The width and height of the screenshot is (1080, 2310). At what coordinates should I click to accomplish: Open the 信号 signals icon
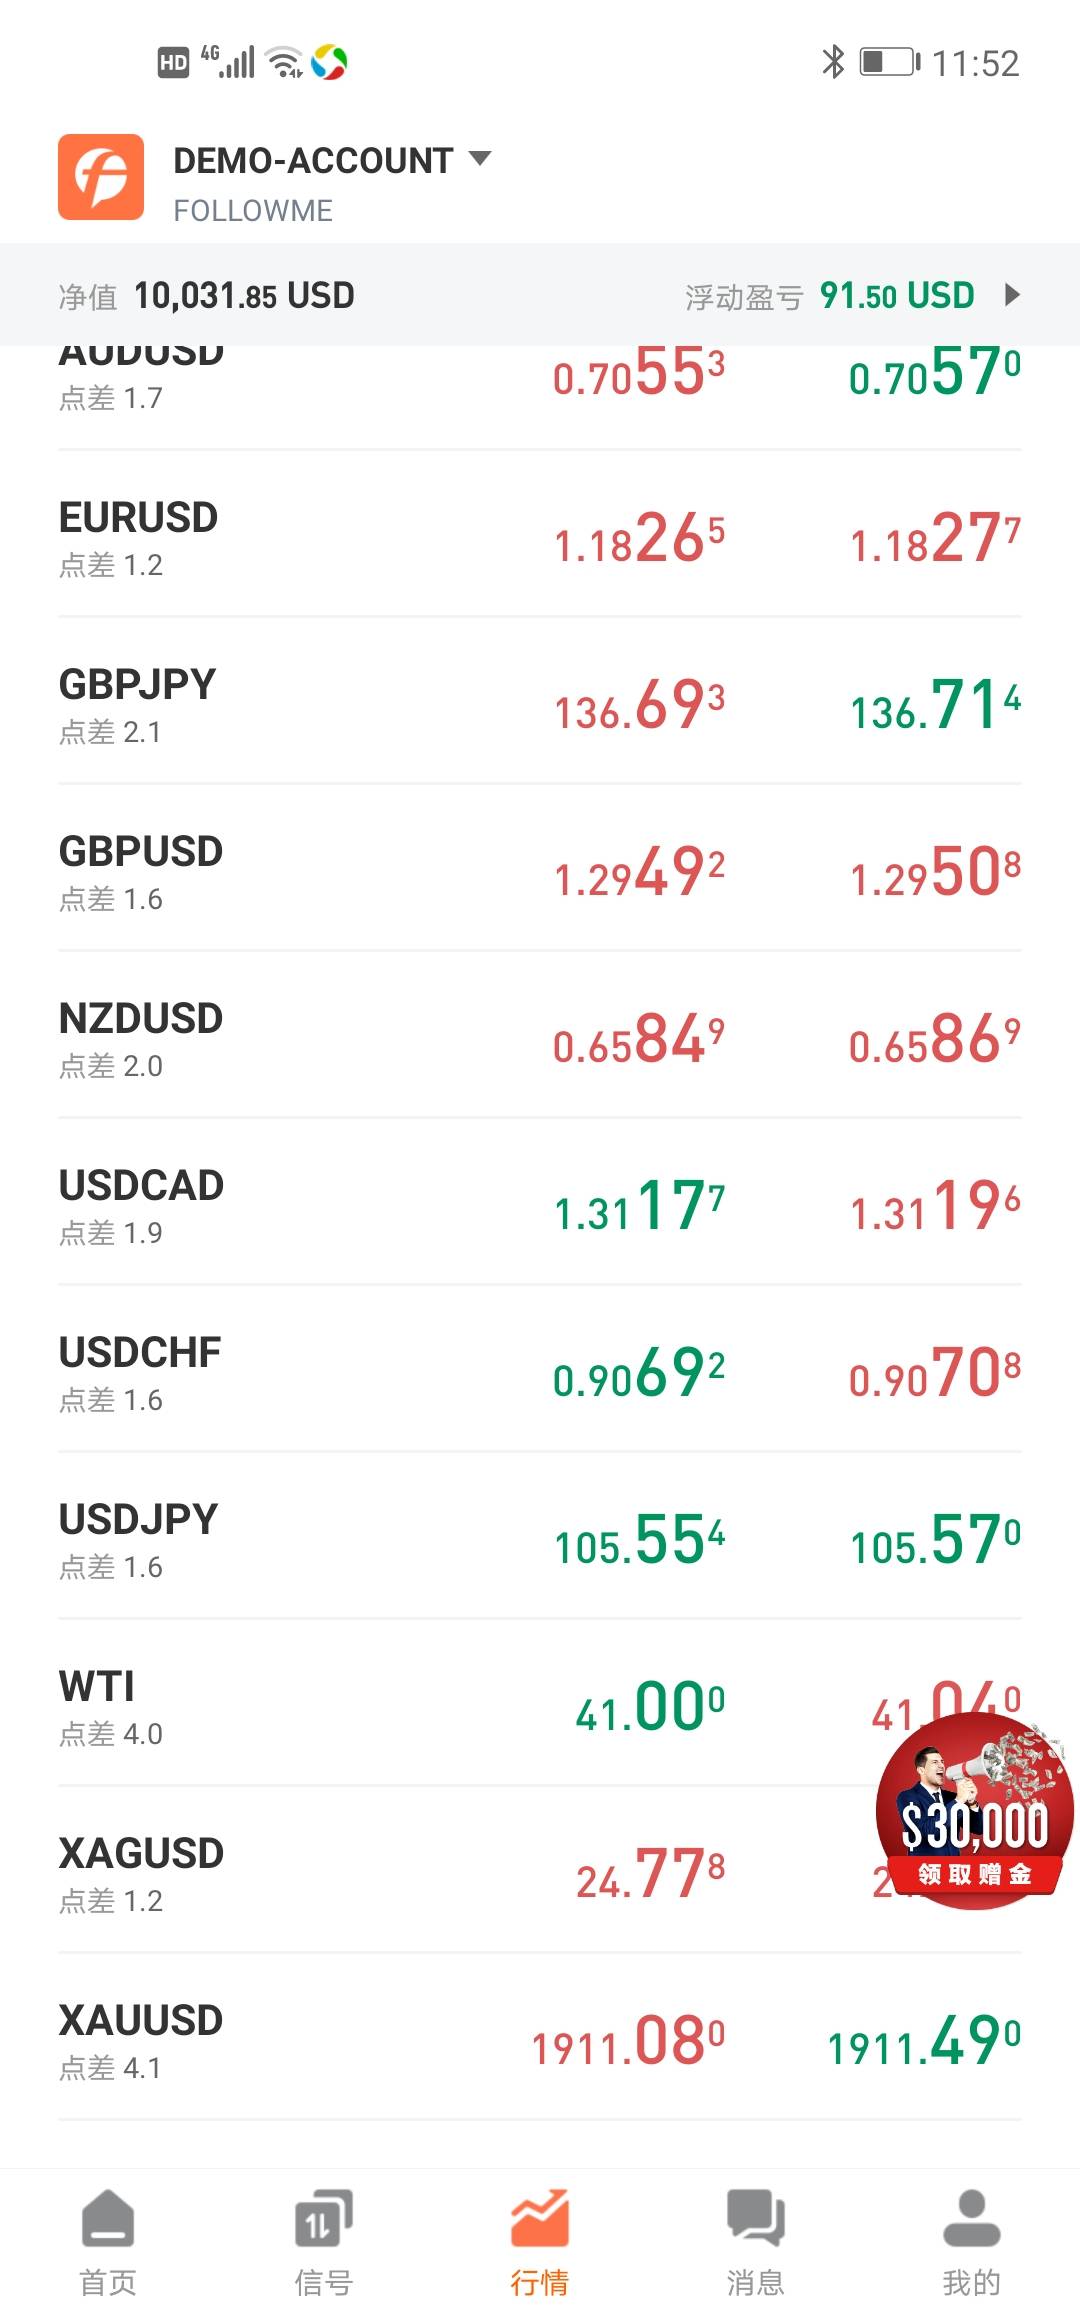point(323,2218)
